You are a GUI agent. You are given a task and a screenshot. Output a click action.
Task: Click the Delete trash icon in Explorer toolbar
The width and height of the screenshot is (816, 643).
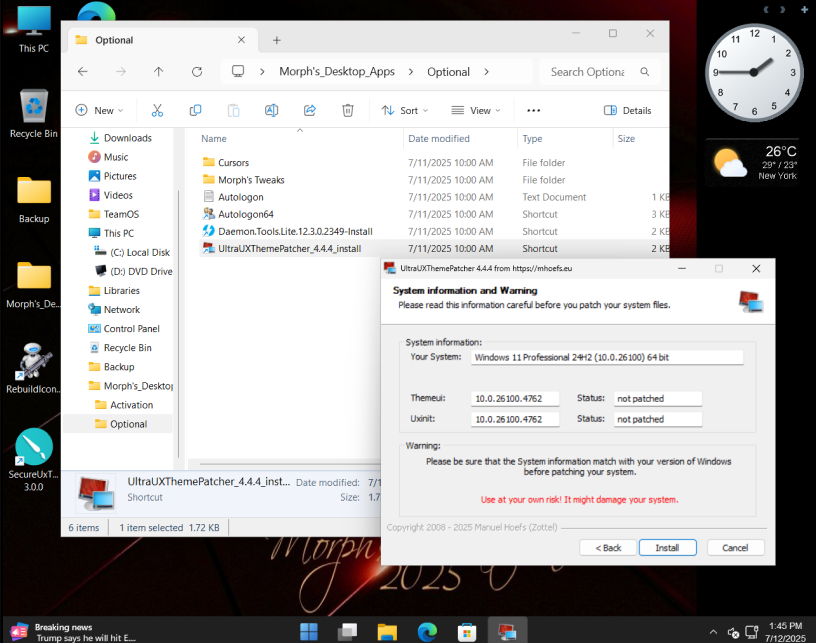[x=348, y=110]
